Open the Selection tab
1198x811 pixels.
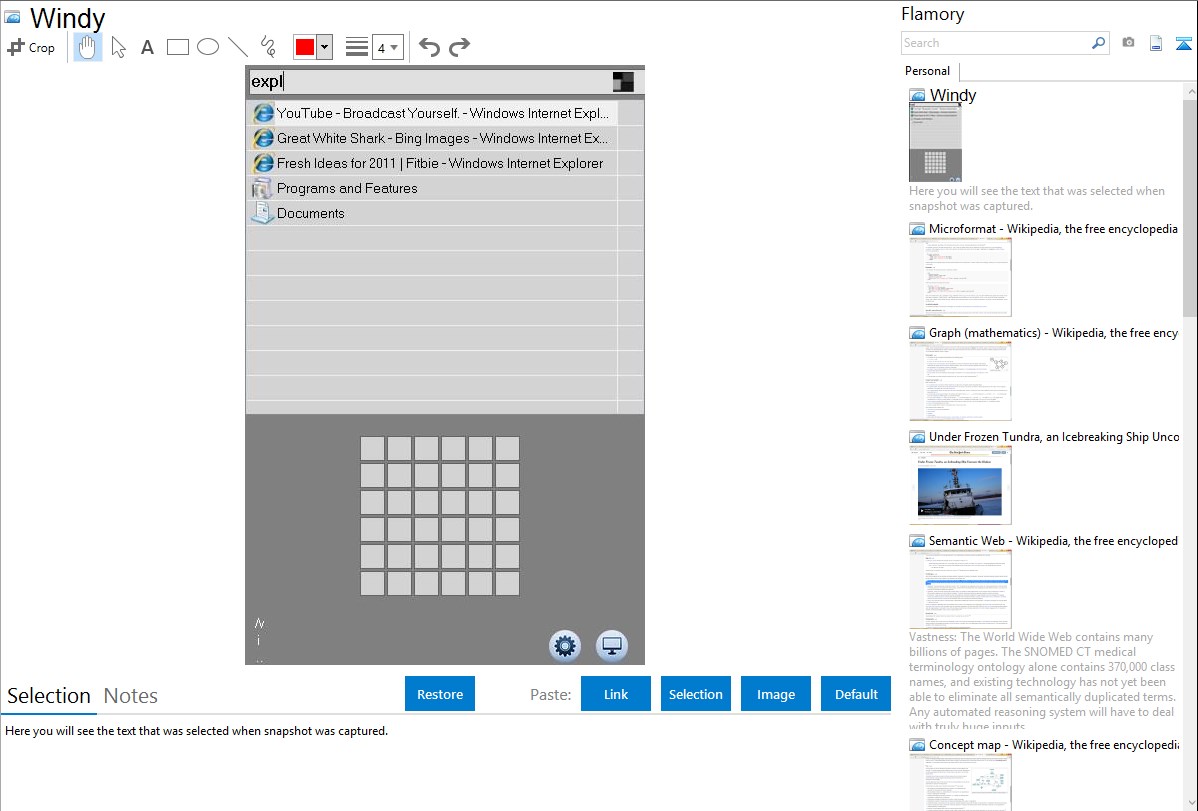(49, 696)
